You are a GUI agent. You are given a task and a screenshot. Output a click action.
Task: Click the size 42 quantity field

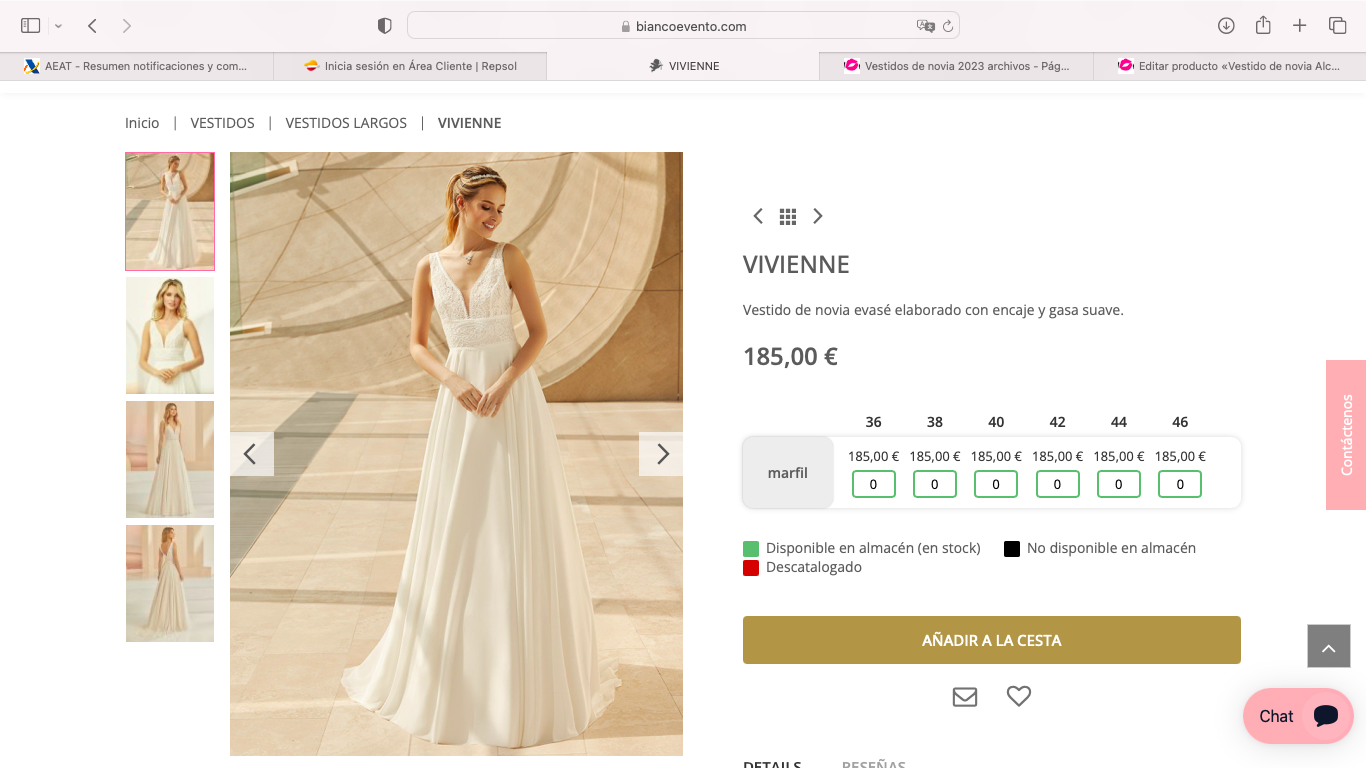(1057, 484)
